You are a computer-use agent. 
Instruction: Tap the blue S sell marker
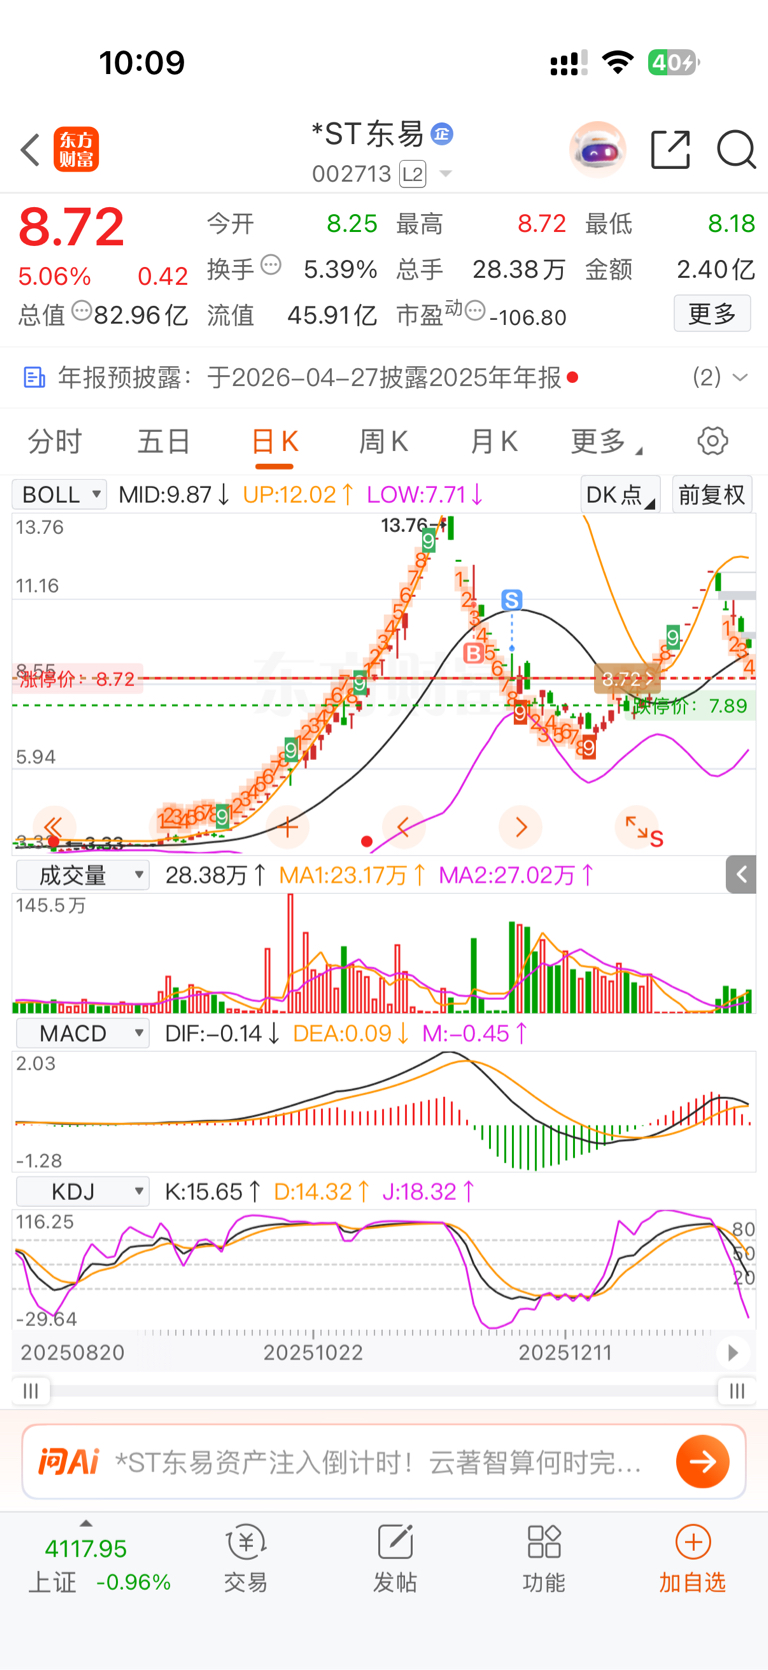(512, 600)
